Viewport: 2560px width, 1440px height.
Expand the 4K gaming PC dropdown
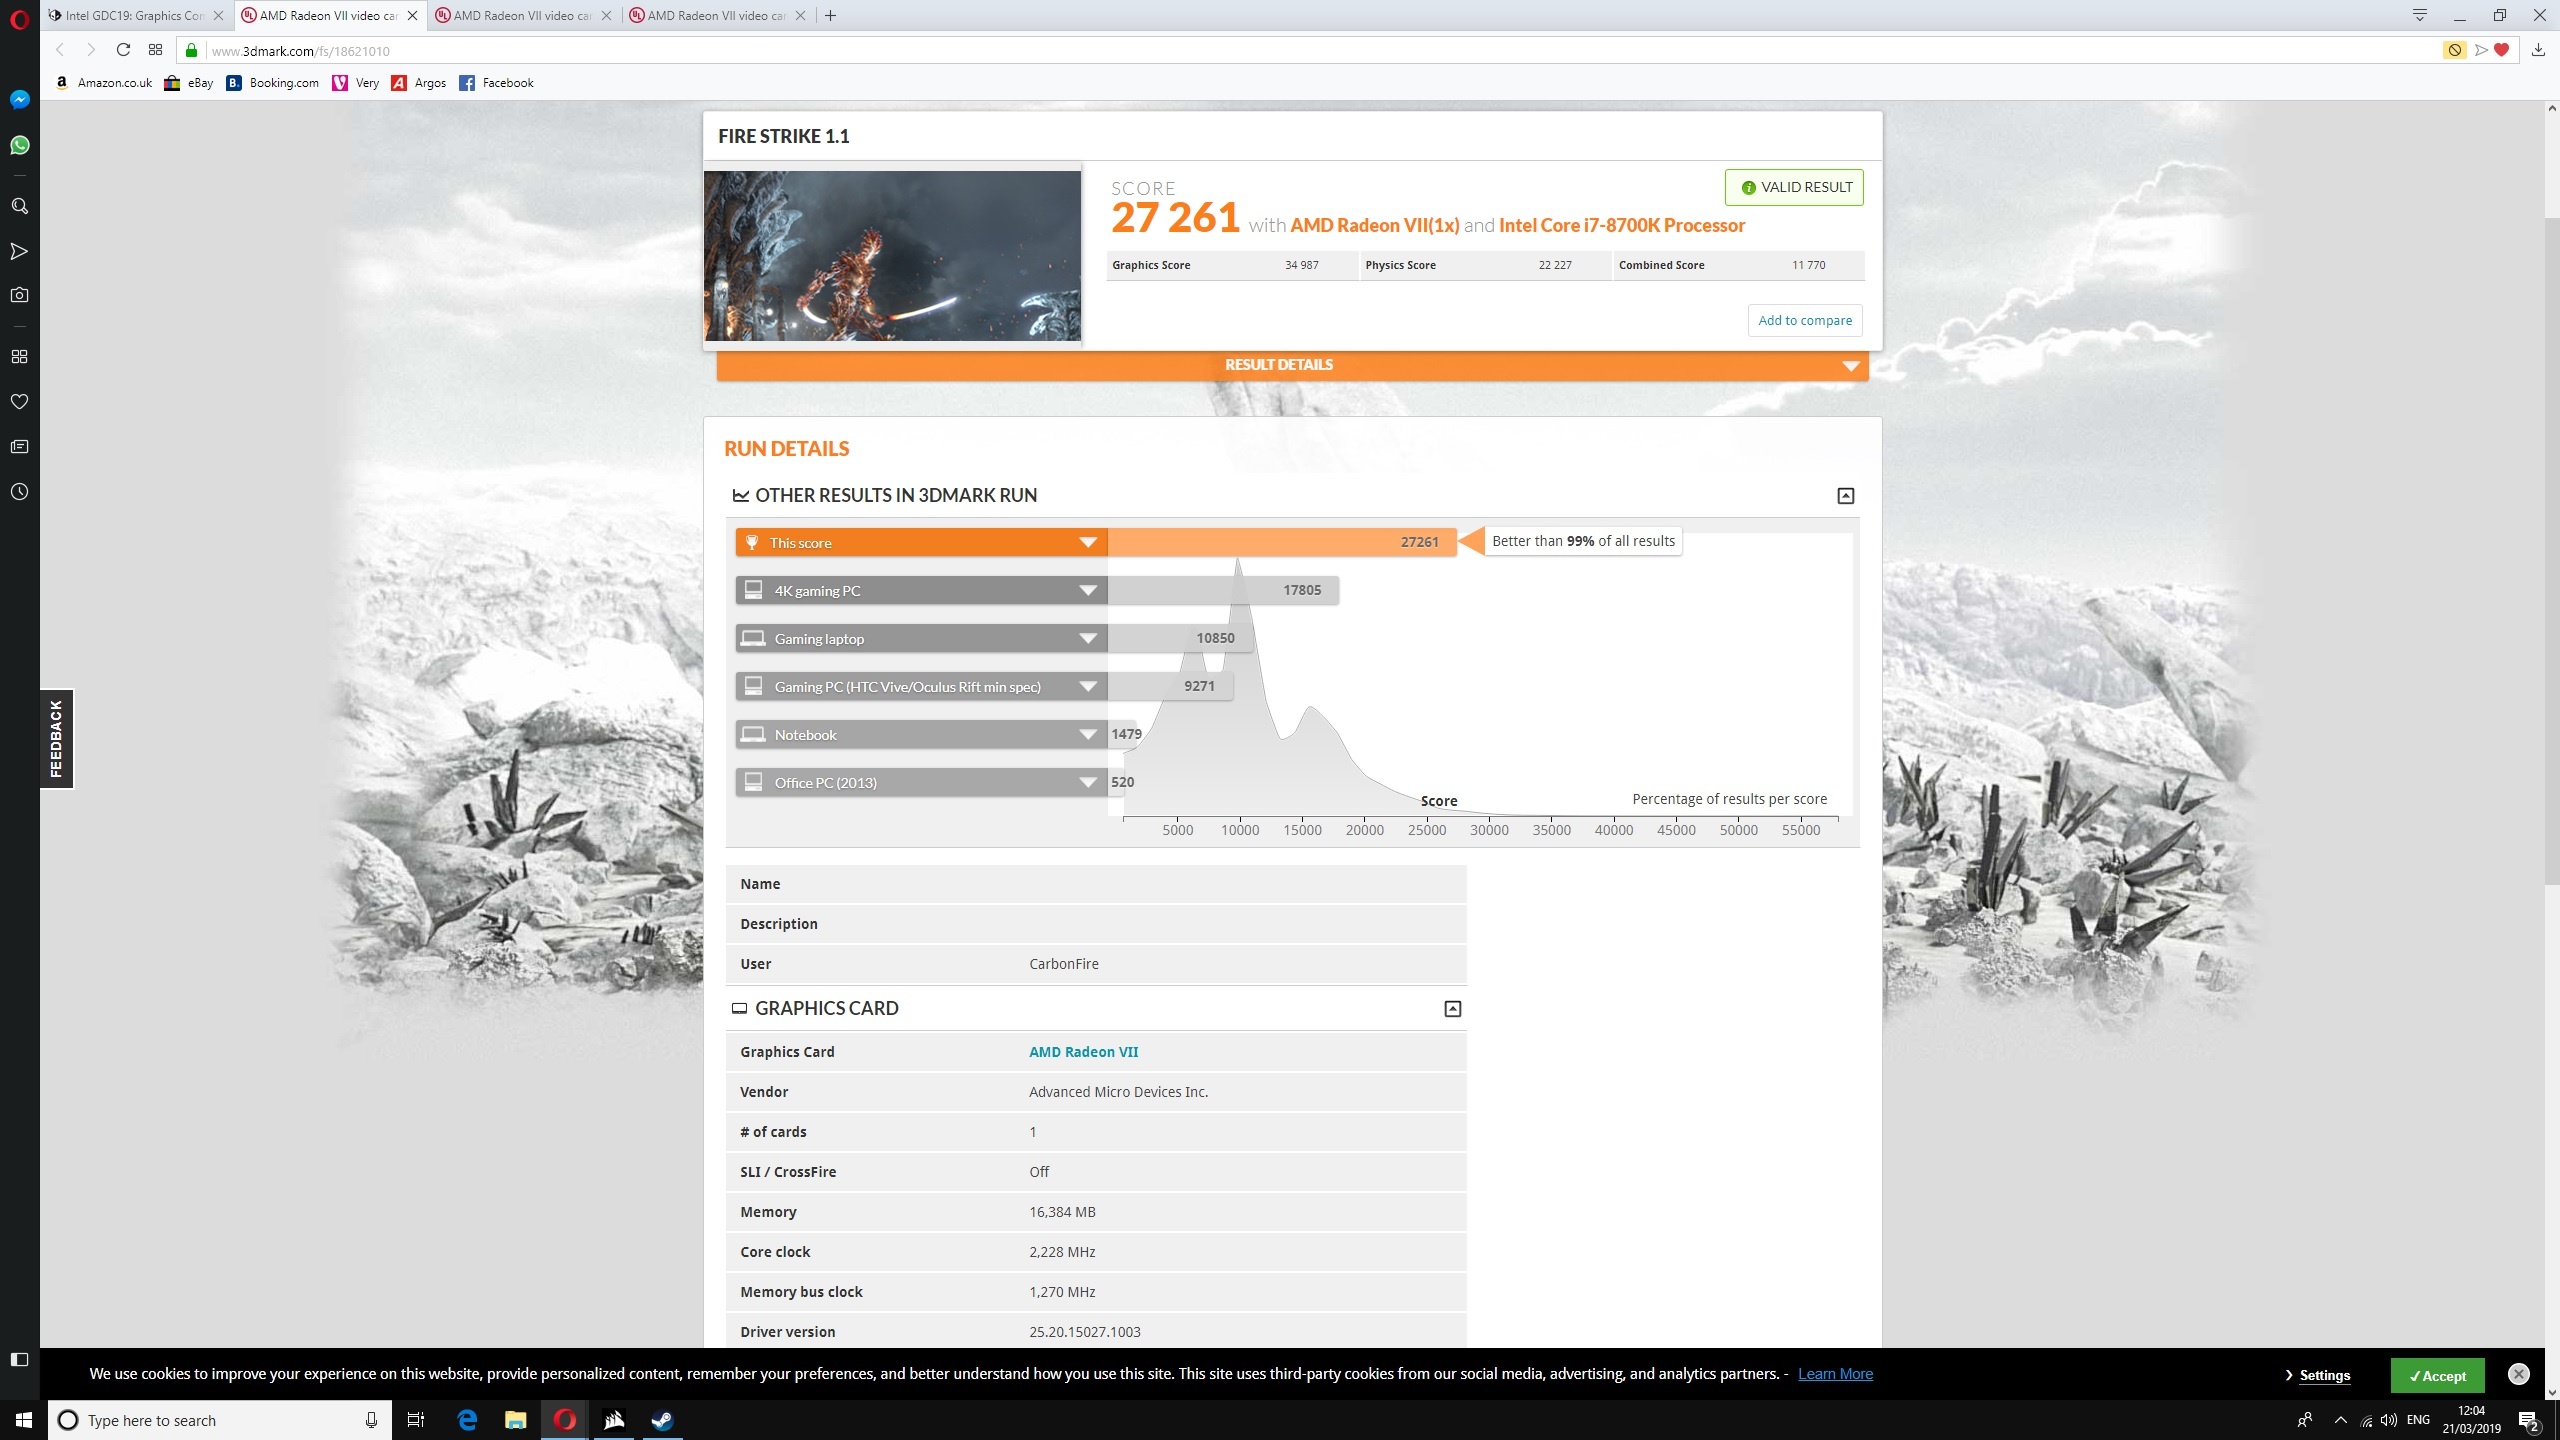click(1088, 591)
